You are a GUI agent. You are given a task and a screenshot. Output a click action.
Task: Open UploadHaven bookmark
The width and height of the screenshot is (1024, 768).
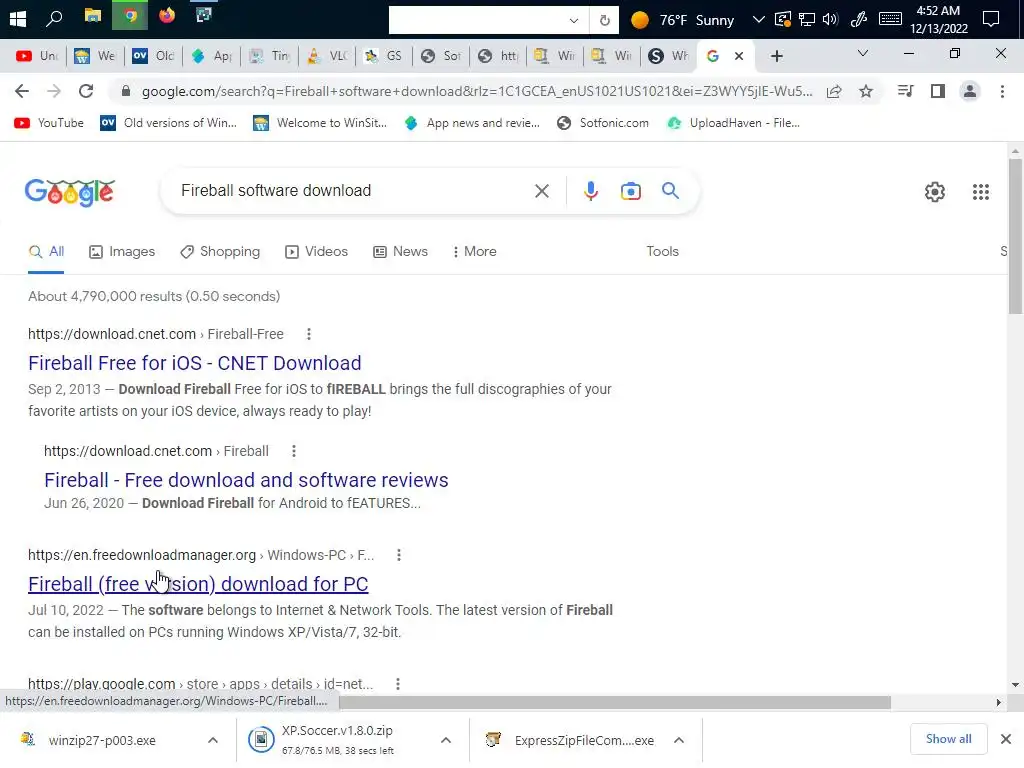[733, 123]
